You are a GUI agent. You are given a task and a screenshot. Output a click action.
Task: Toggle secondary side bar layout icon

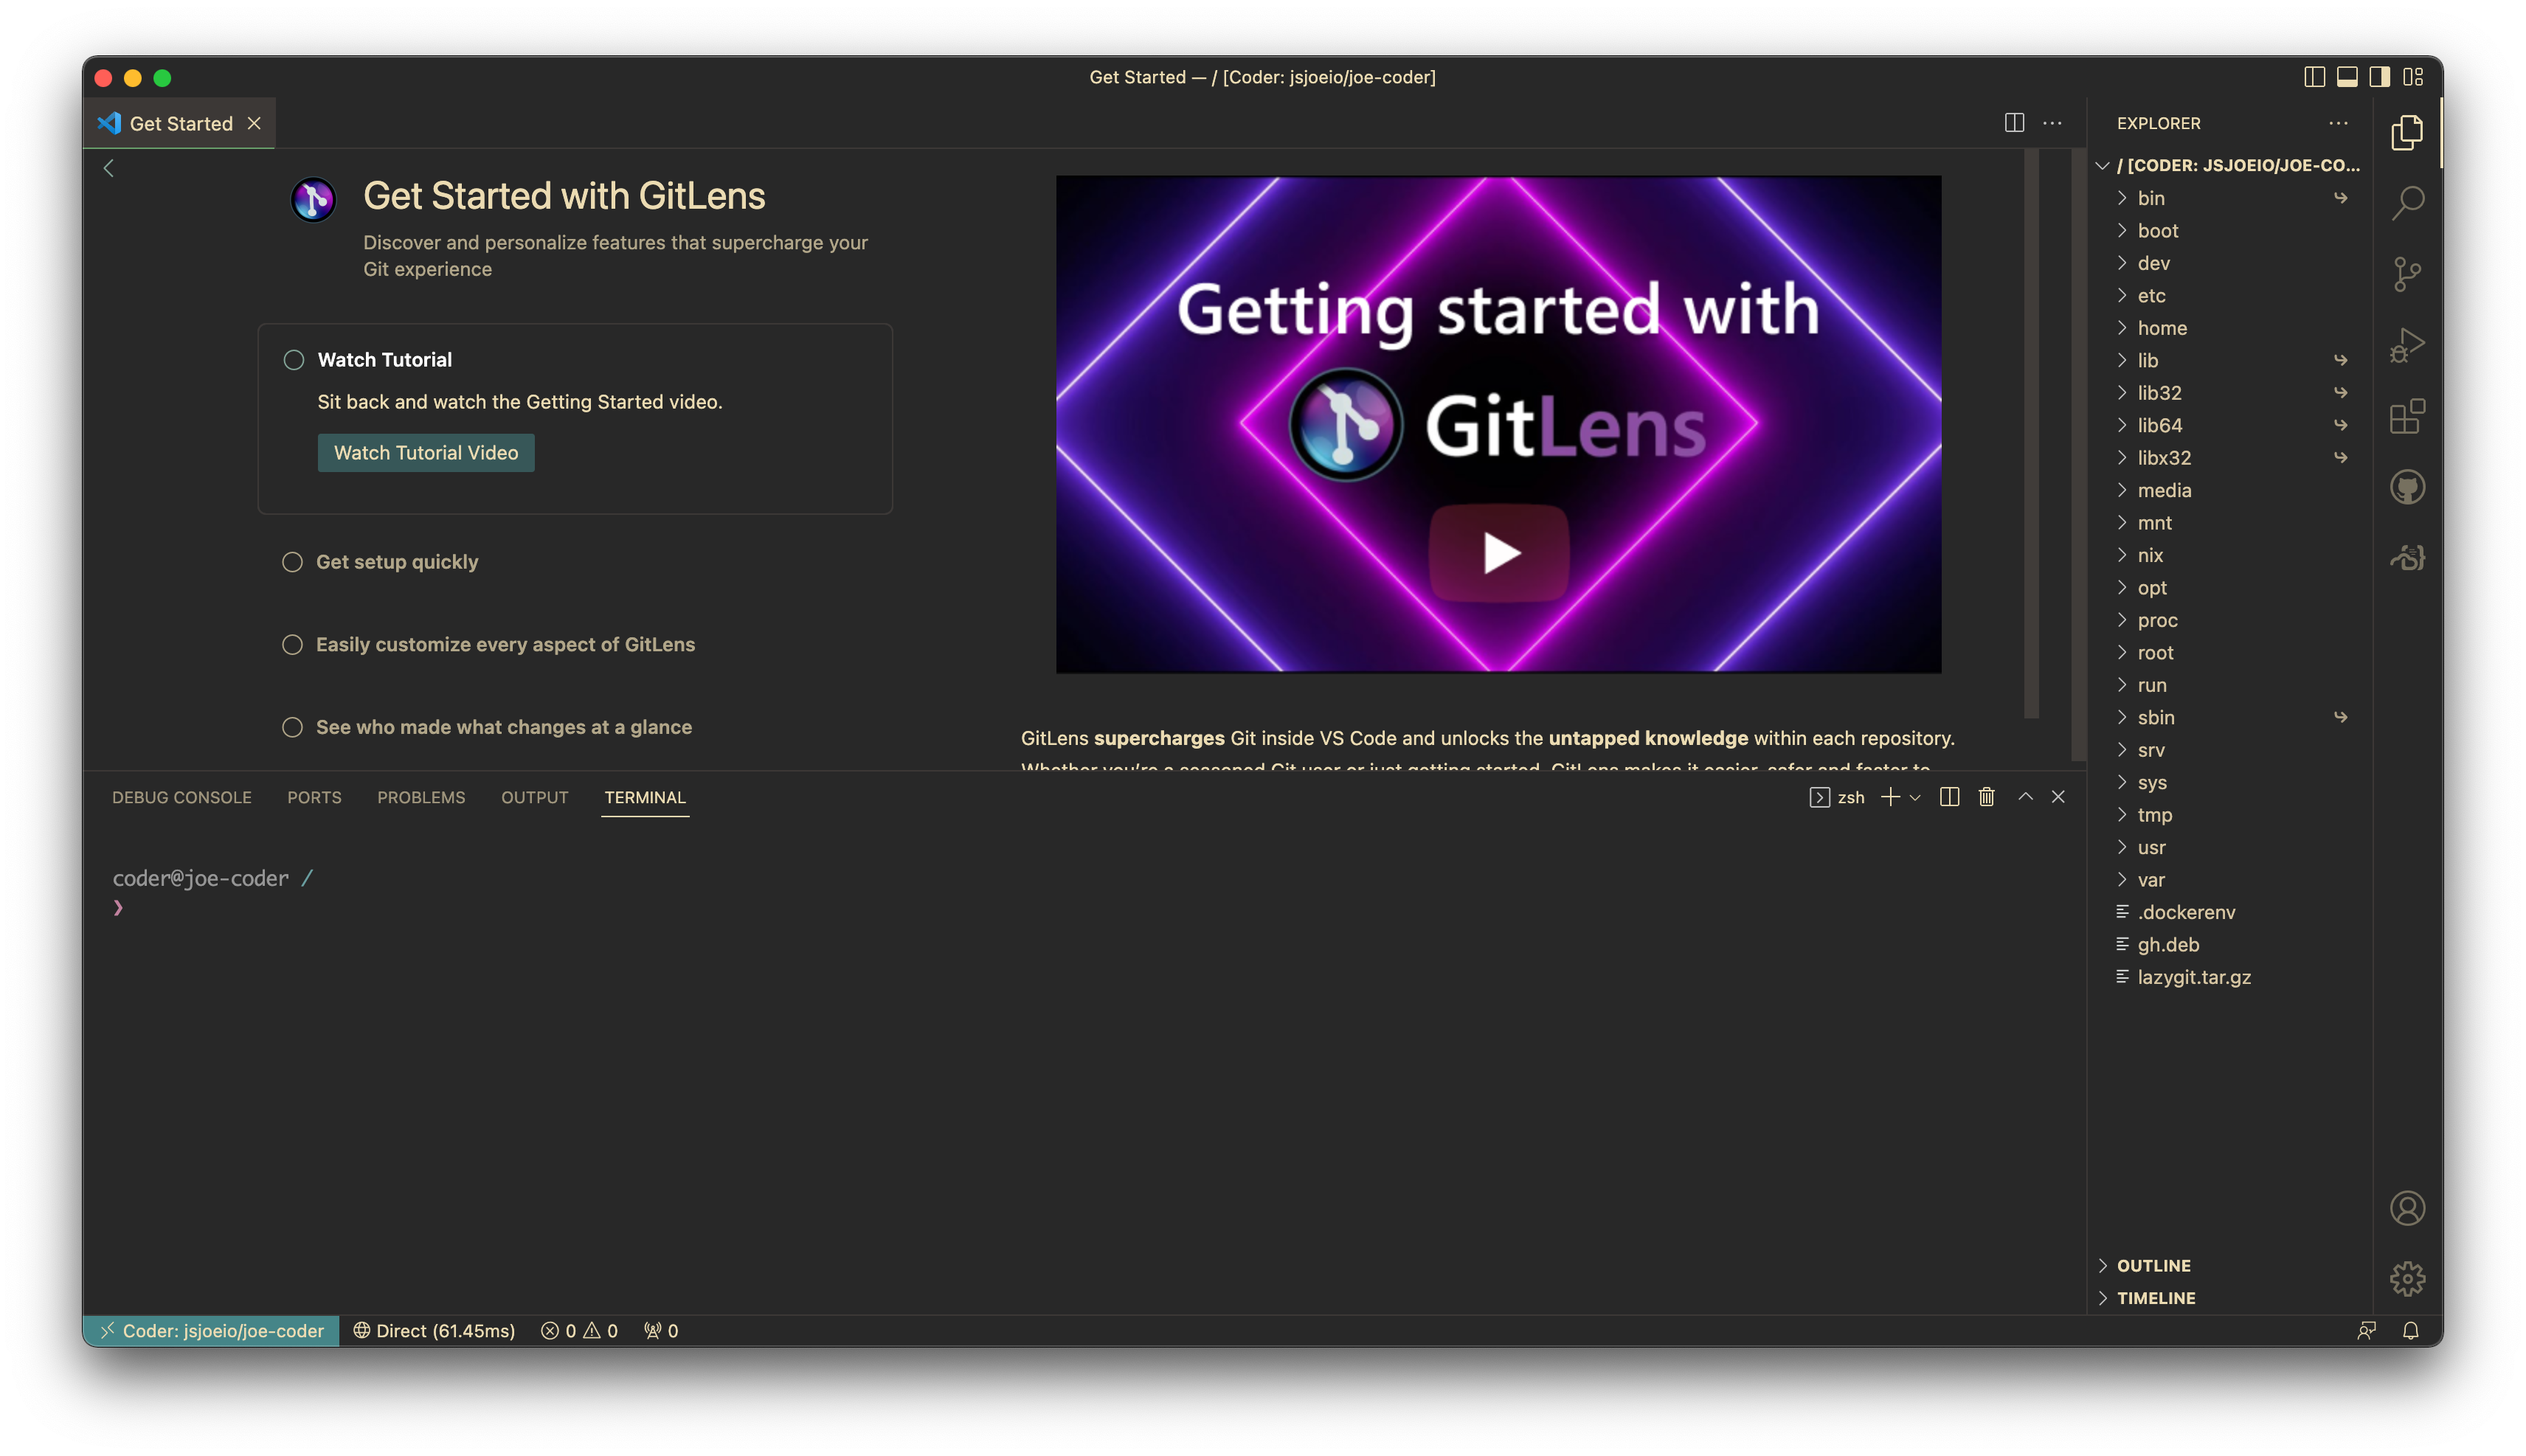tap(2379, 77)
